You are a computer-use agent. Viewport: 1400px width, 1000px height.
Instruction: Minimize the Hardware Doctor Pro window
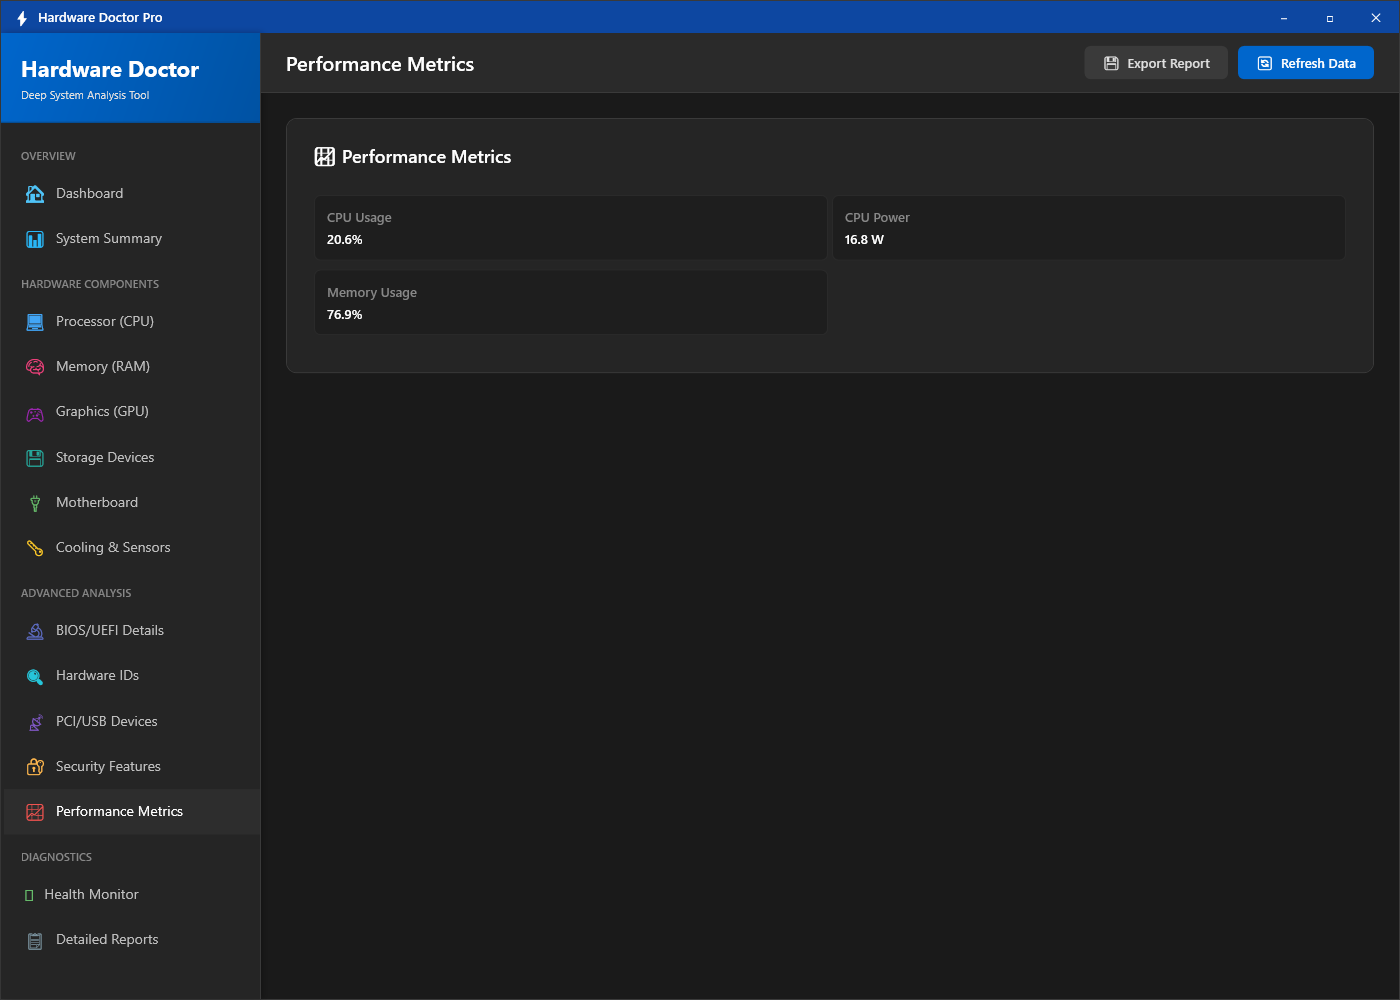[x=1284, y=18]
